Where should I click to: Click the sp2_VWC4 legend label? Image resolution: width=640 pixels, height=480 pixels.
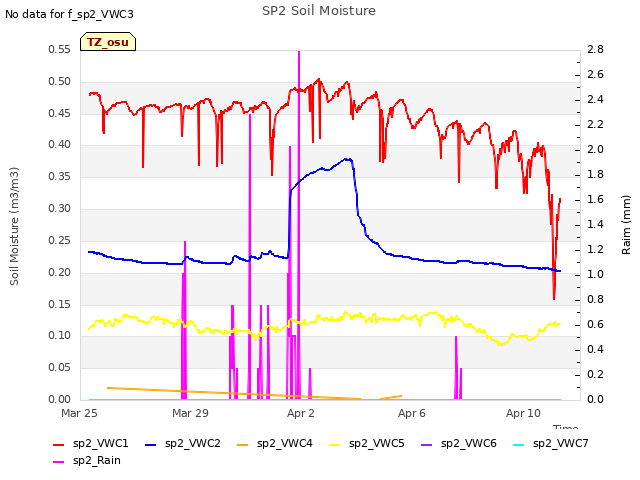tap(284, 443)
